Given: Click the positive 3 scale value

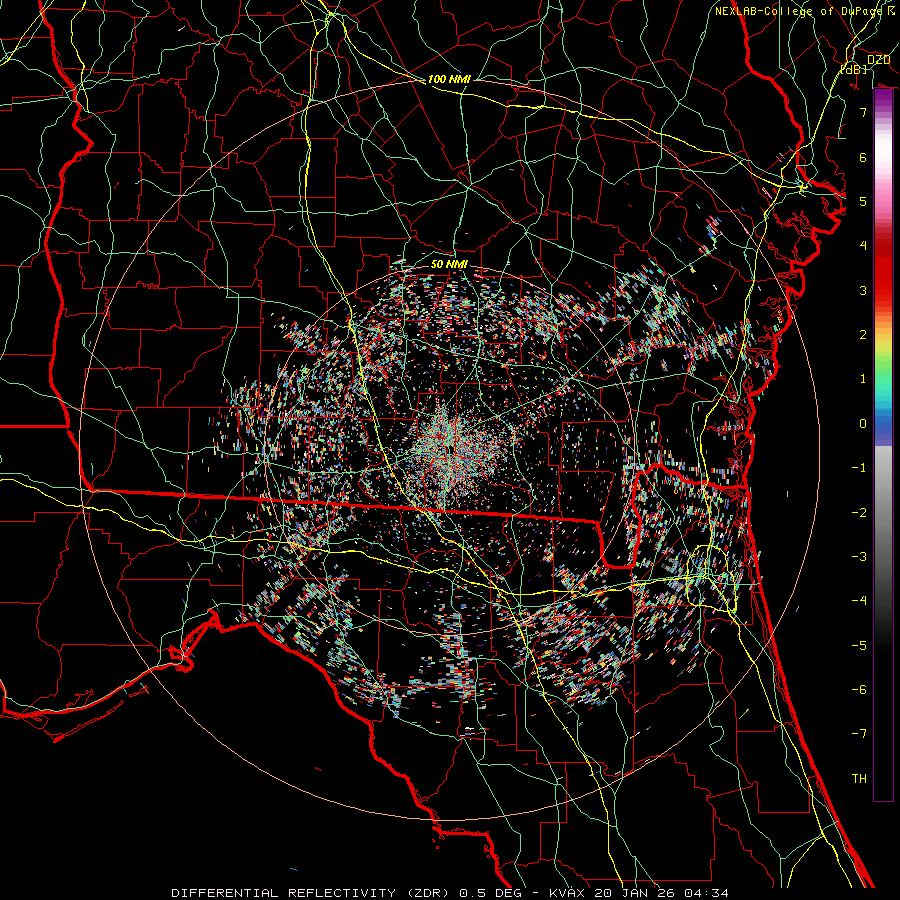Looking at the screenshot, I should tap(863, 290).
